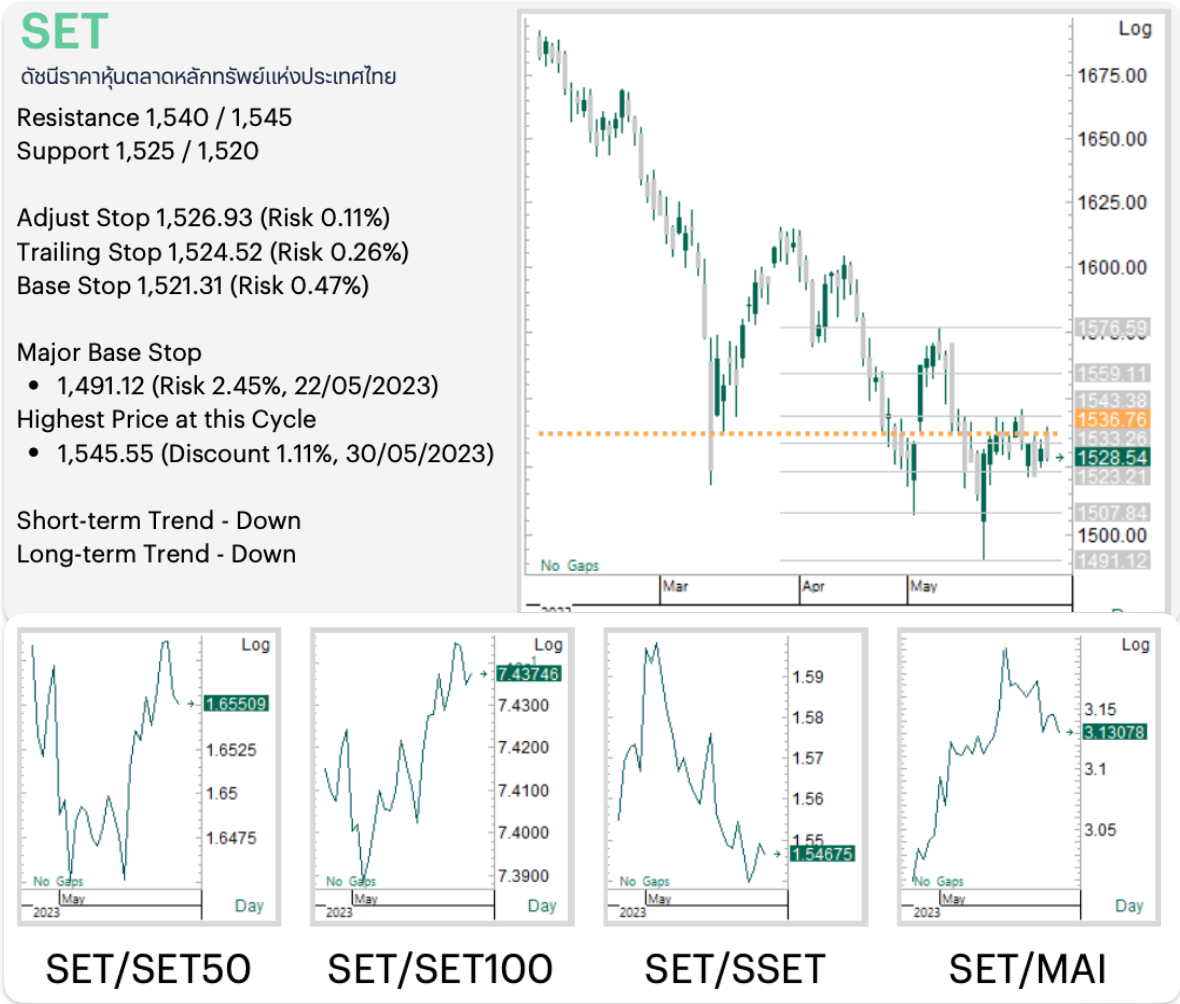The image size is (1180, 1004).
Task: Open the SET/SSET ratio chart thumbnail
Action: coord(735,777)
